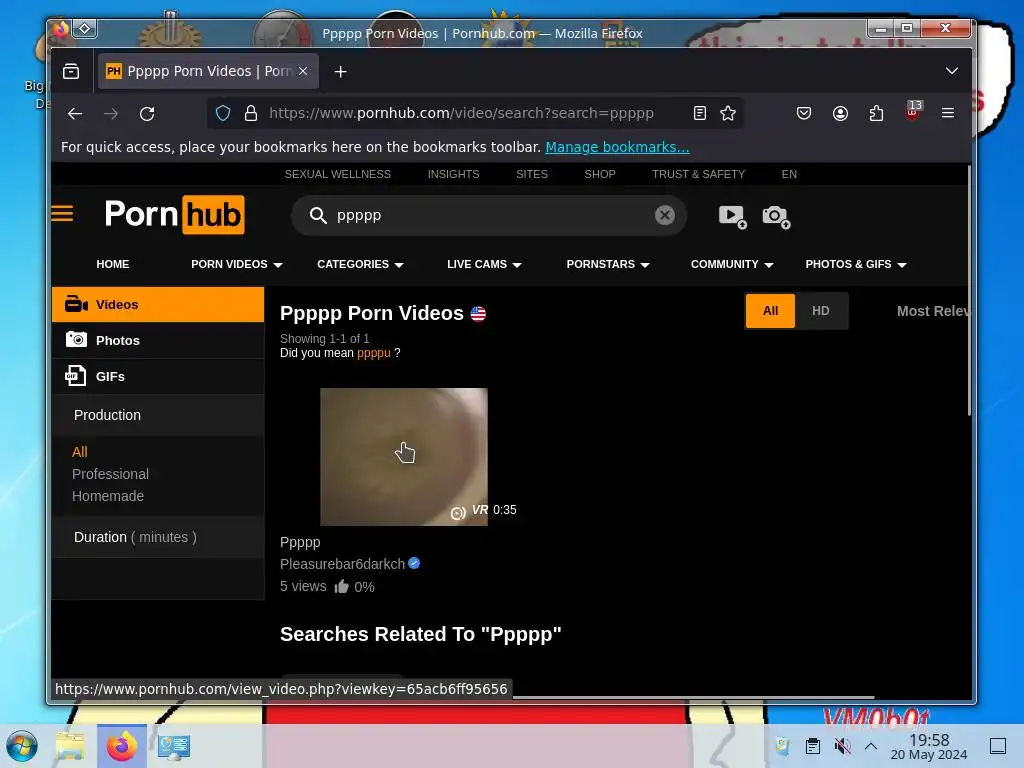
Task: Expand the PHOTOS & GIFS nav dropdown
Action: tap(856, 264)
